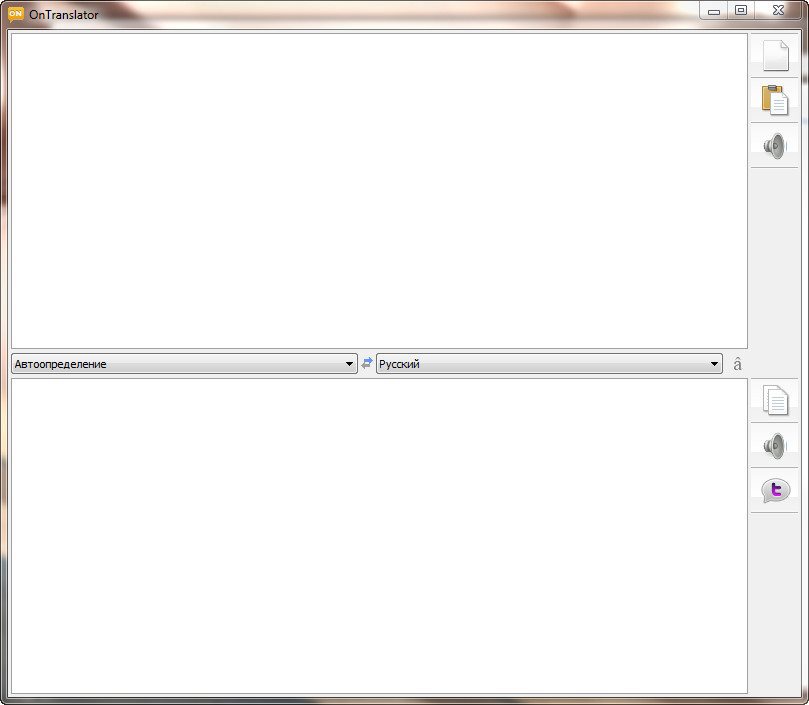Image resolution: width=809 pixels, height=705 pixels.
Task: Open the Русский target language dropdown
Action: (548, 364)
